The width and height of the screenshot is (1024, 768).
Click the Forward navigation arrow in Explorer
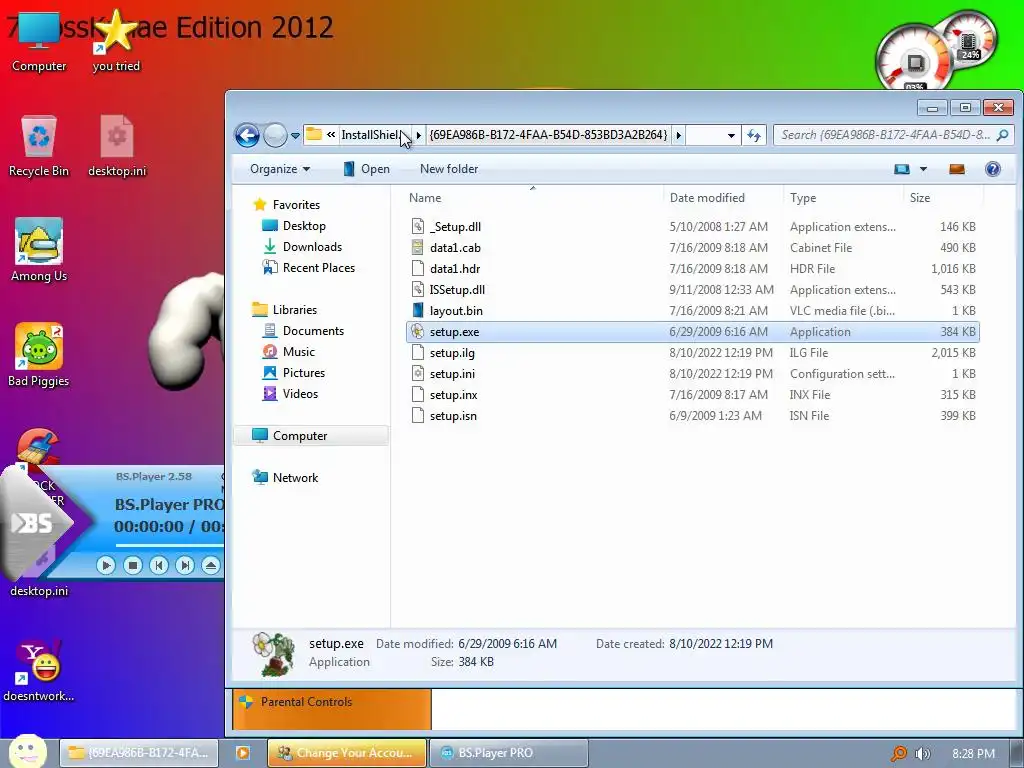click(275, 135)
